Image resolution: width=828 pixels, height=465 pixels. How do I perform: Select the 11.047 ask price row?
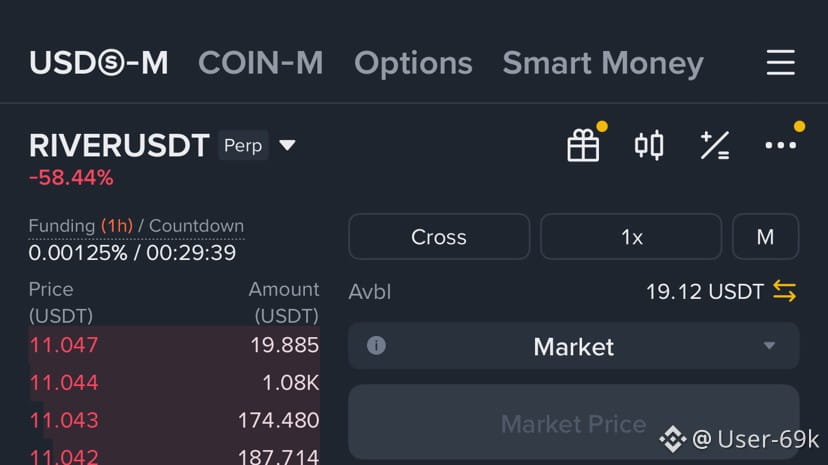click(64, 346)
